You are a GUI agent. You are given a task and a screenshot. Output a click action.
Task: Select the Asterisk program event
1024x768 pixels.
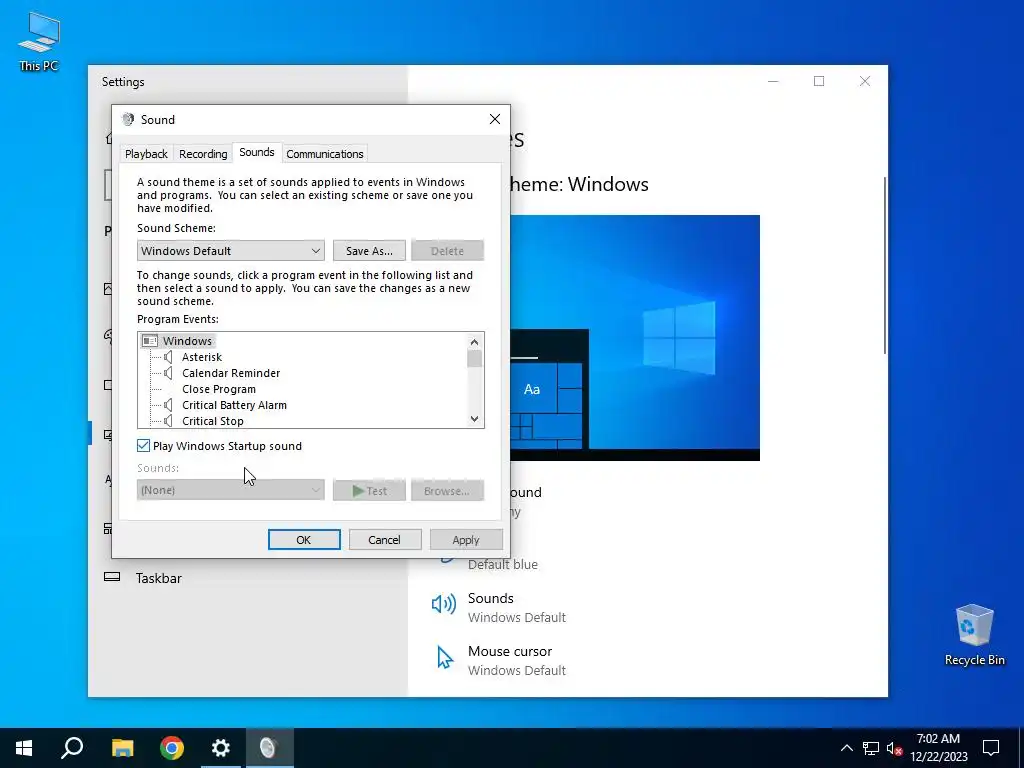(202, 357)
